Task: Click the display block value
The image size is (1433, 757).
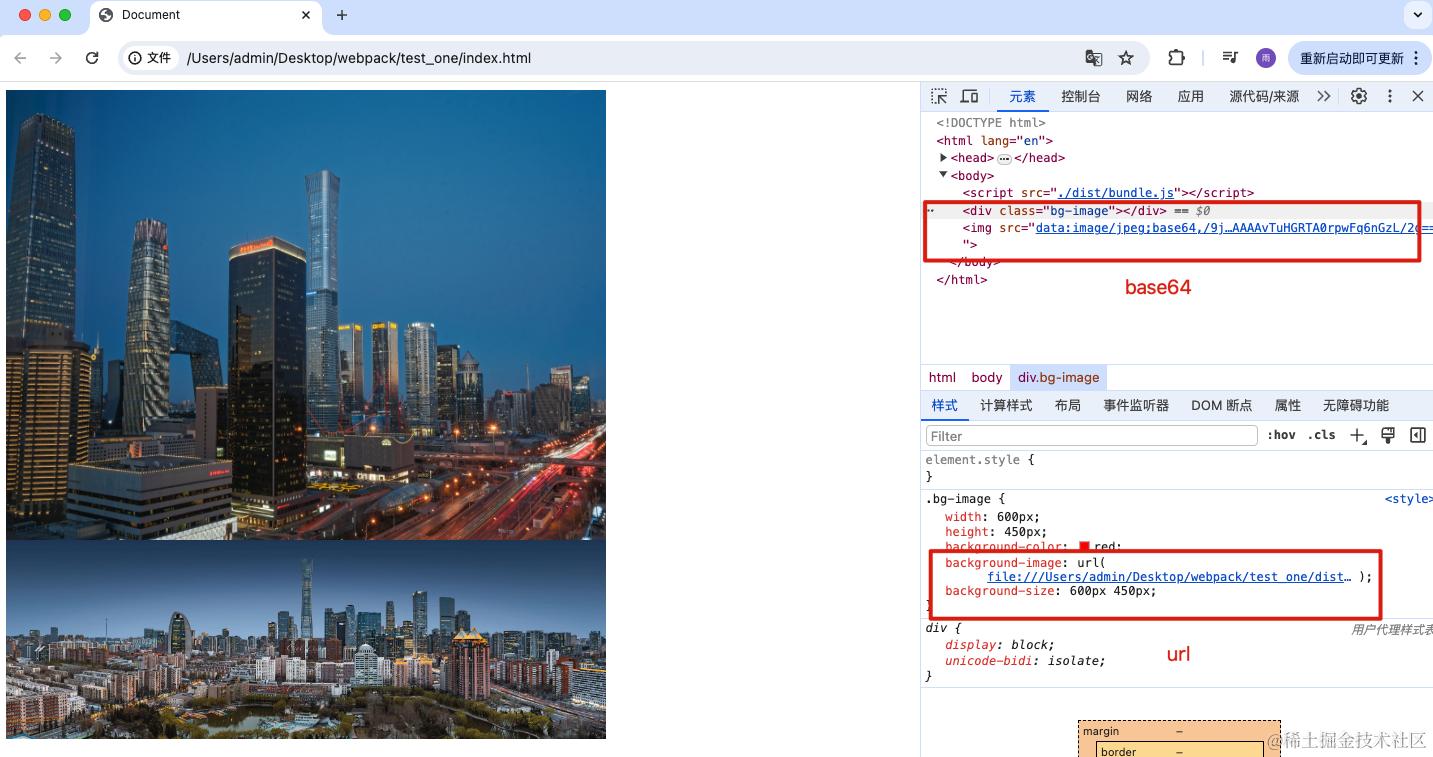Action: (x=1030, y=645)
